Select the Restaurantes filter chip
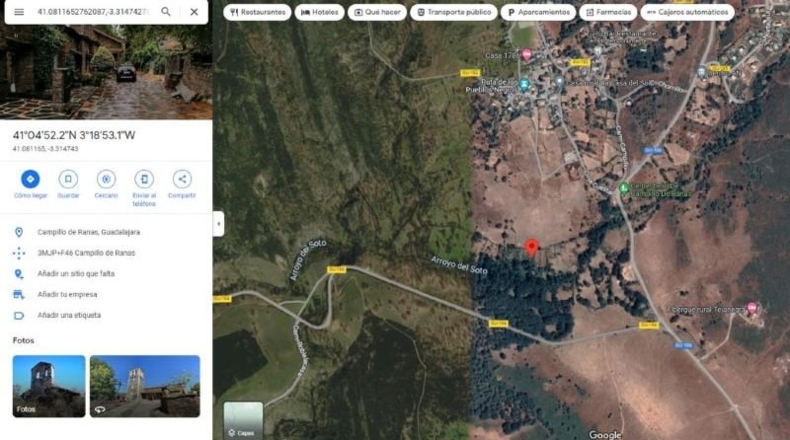790x440 pixels. 257,12
